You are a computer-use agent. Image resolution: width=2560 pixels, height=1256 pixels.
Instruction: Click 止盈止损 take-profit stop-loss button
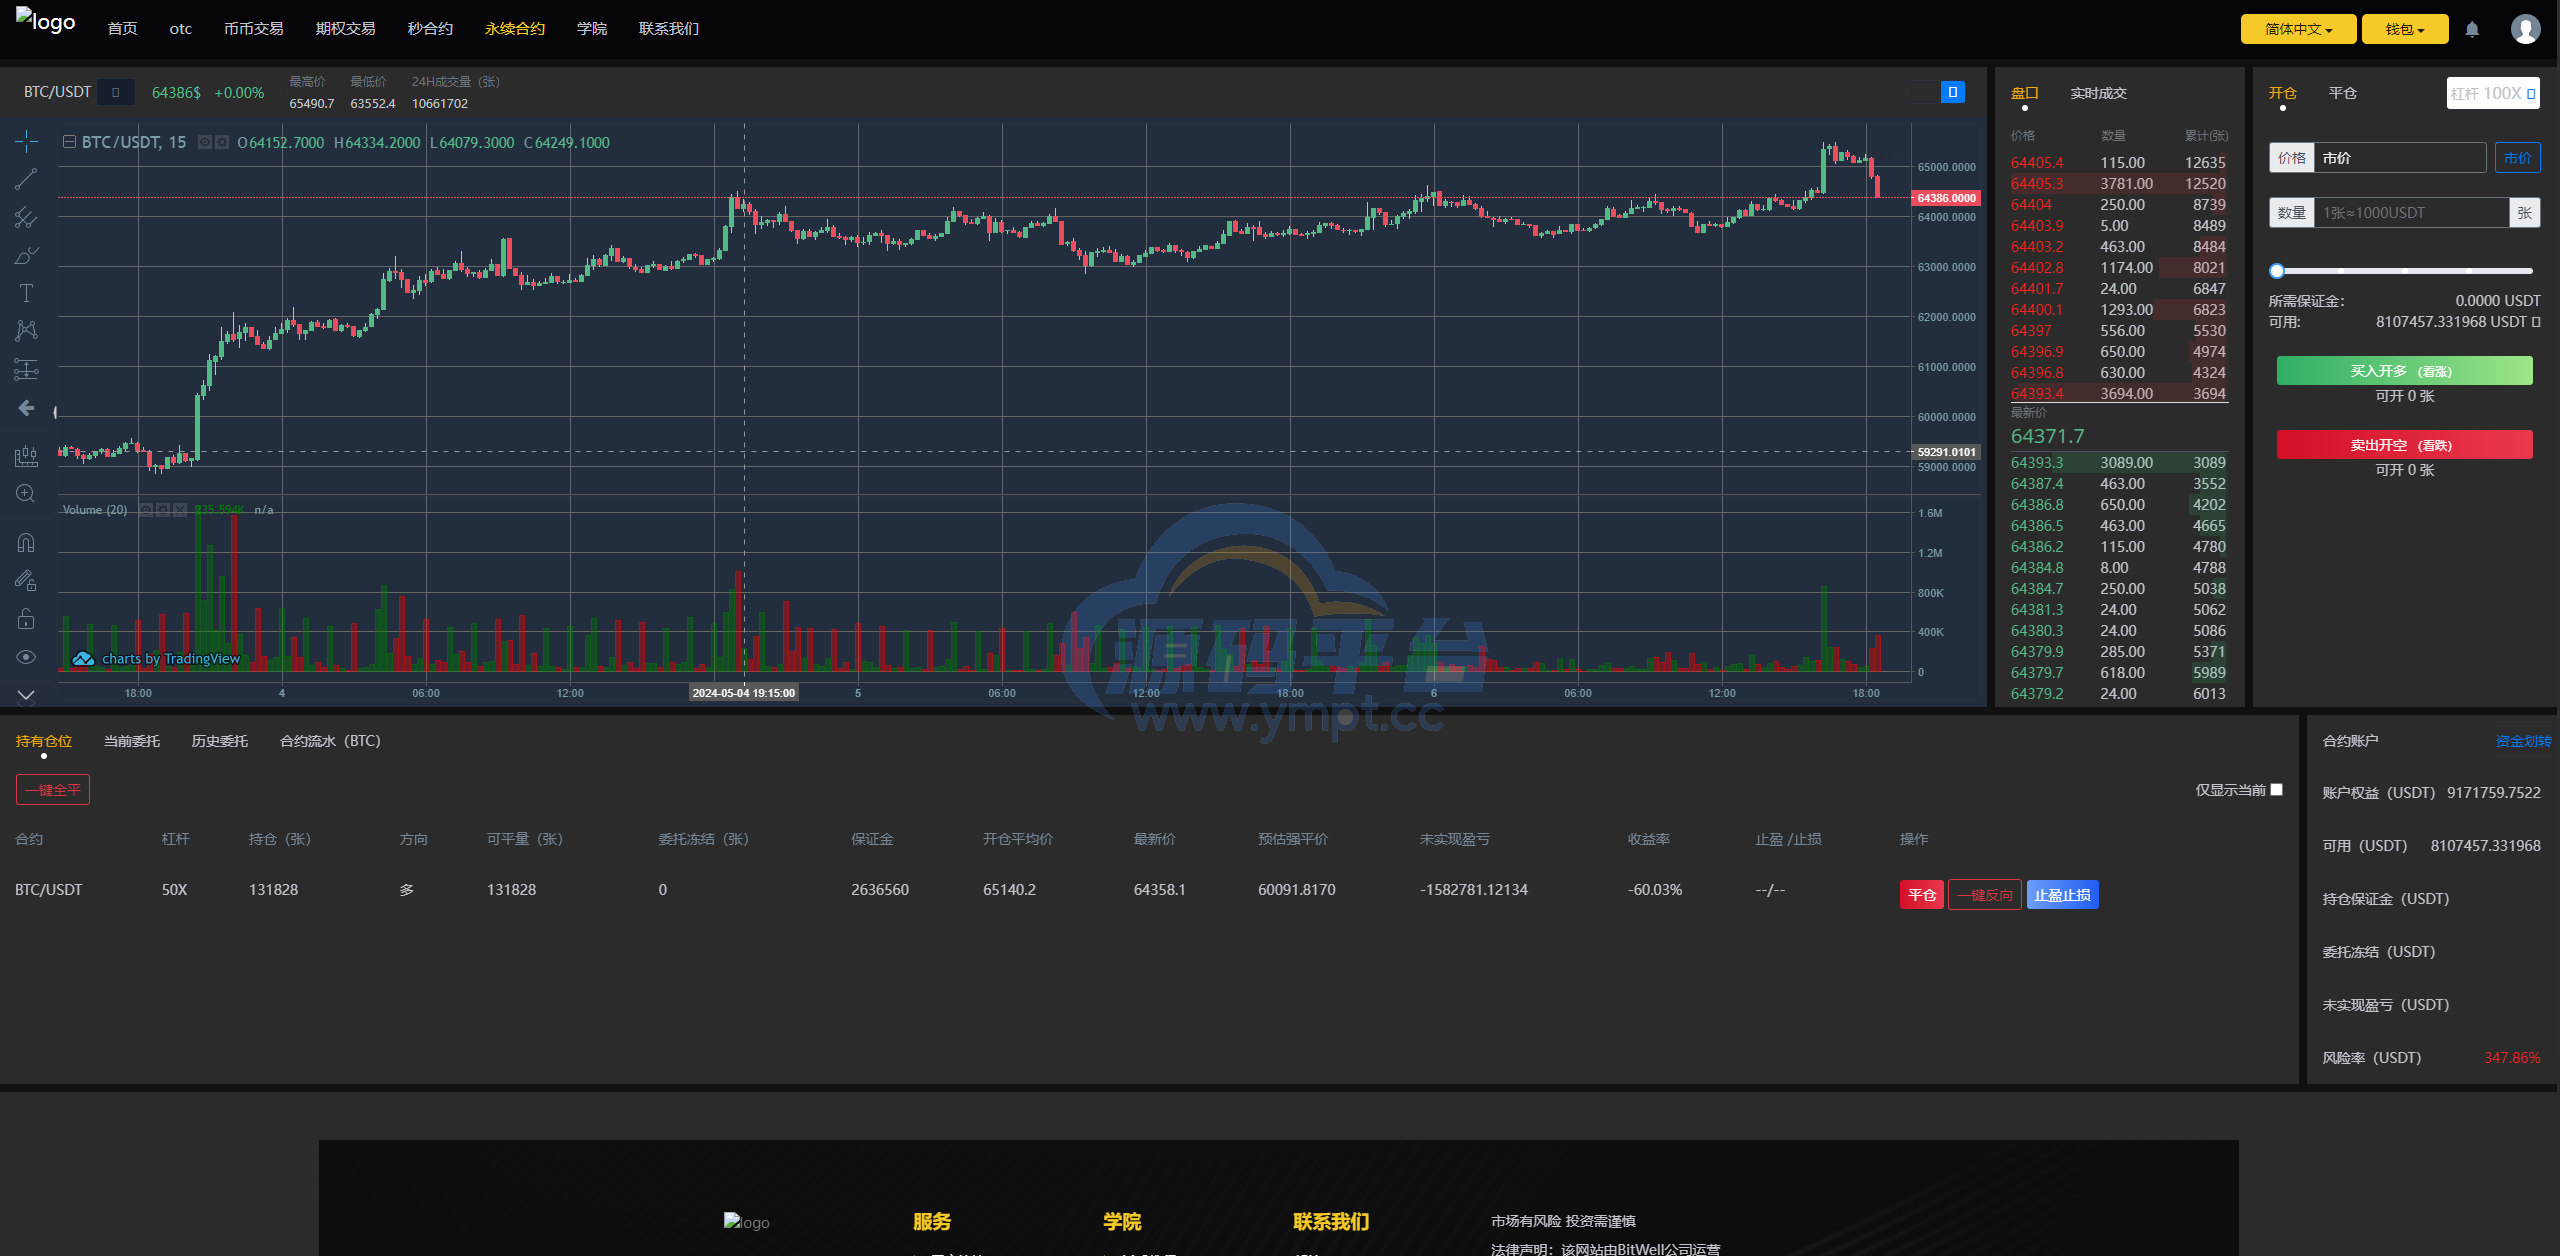tap(2062, 895)
